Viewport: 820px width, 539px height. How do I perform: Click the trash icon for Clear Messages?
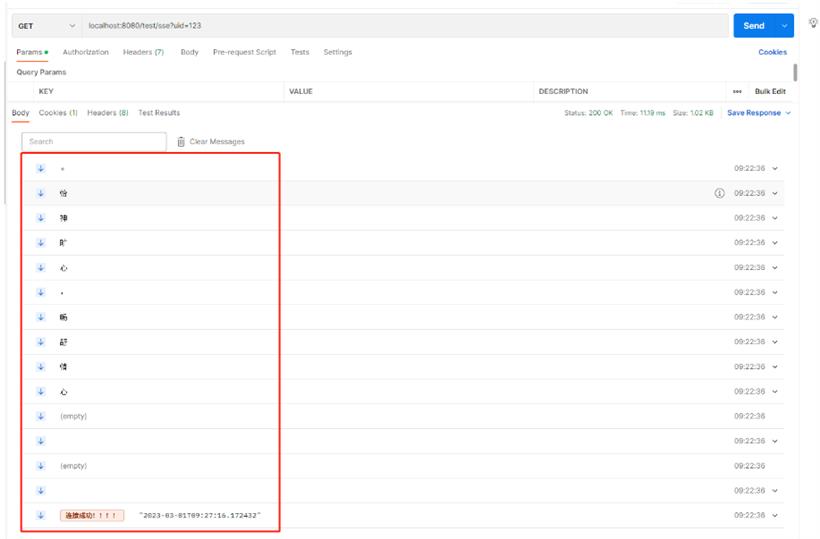coord(181,142)
